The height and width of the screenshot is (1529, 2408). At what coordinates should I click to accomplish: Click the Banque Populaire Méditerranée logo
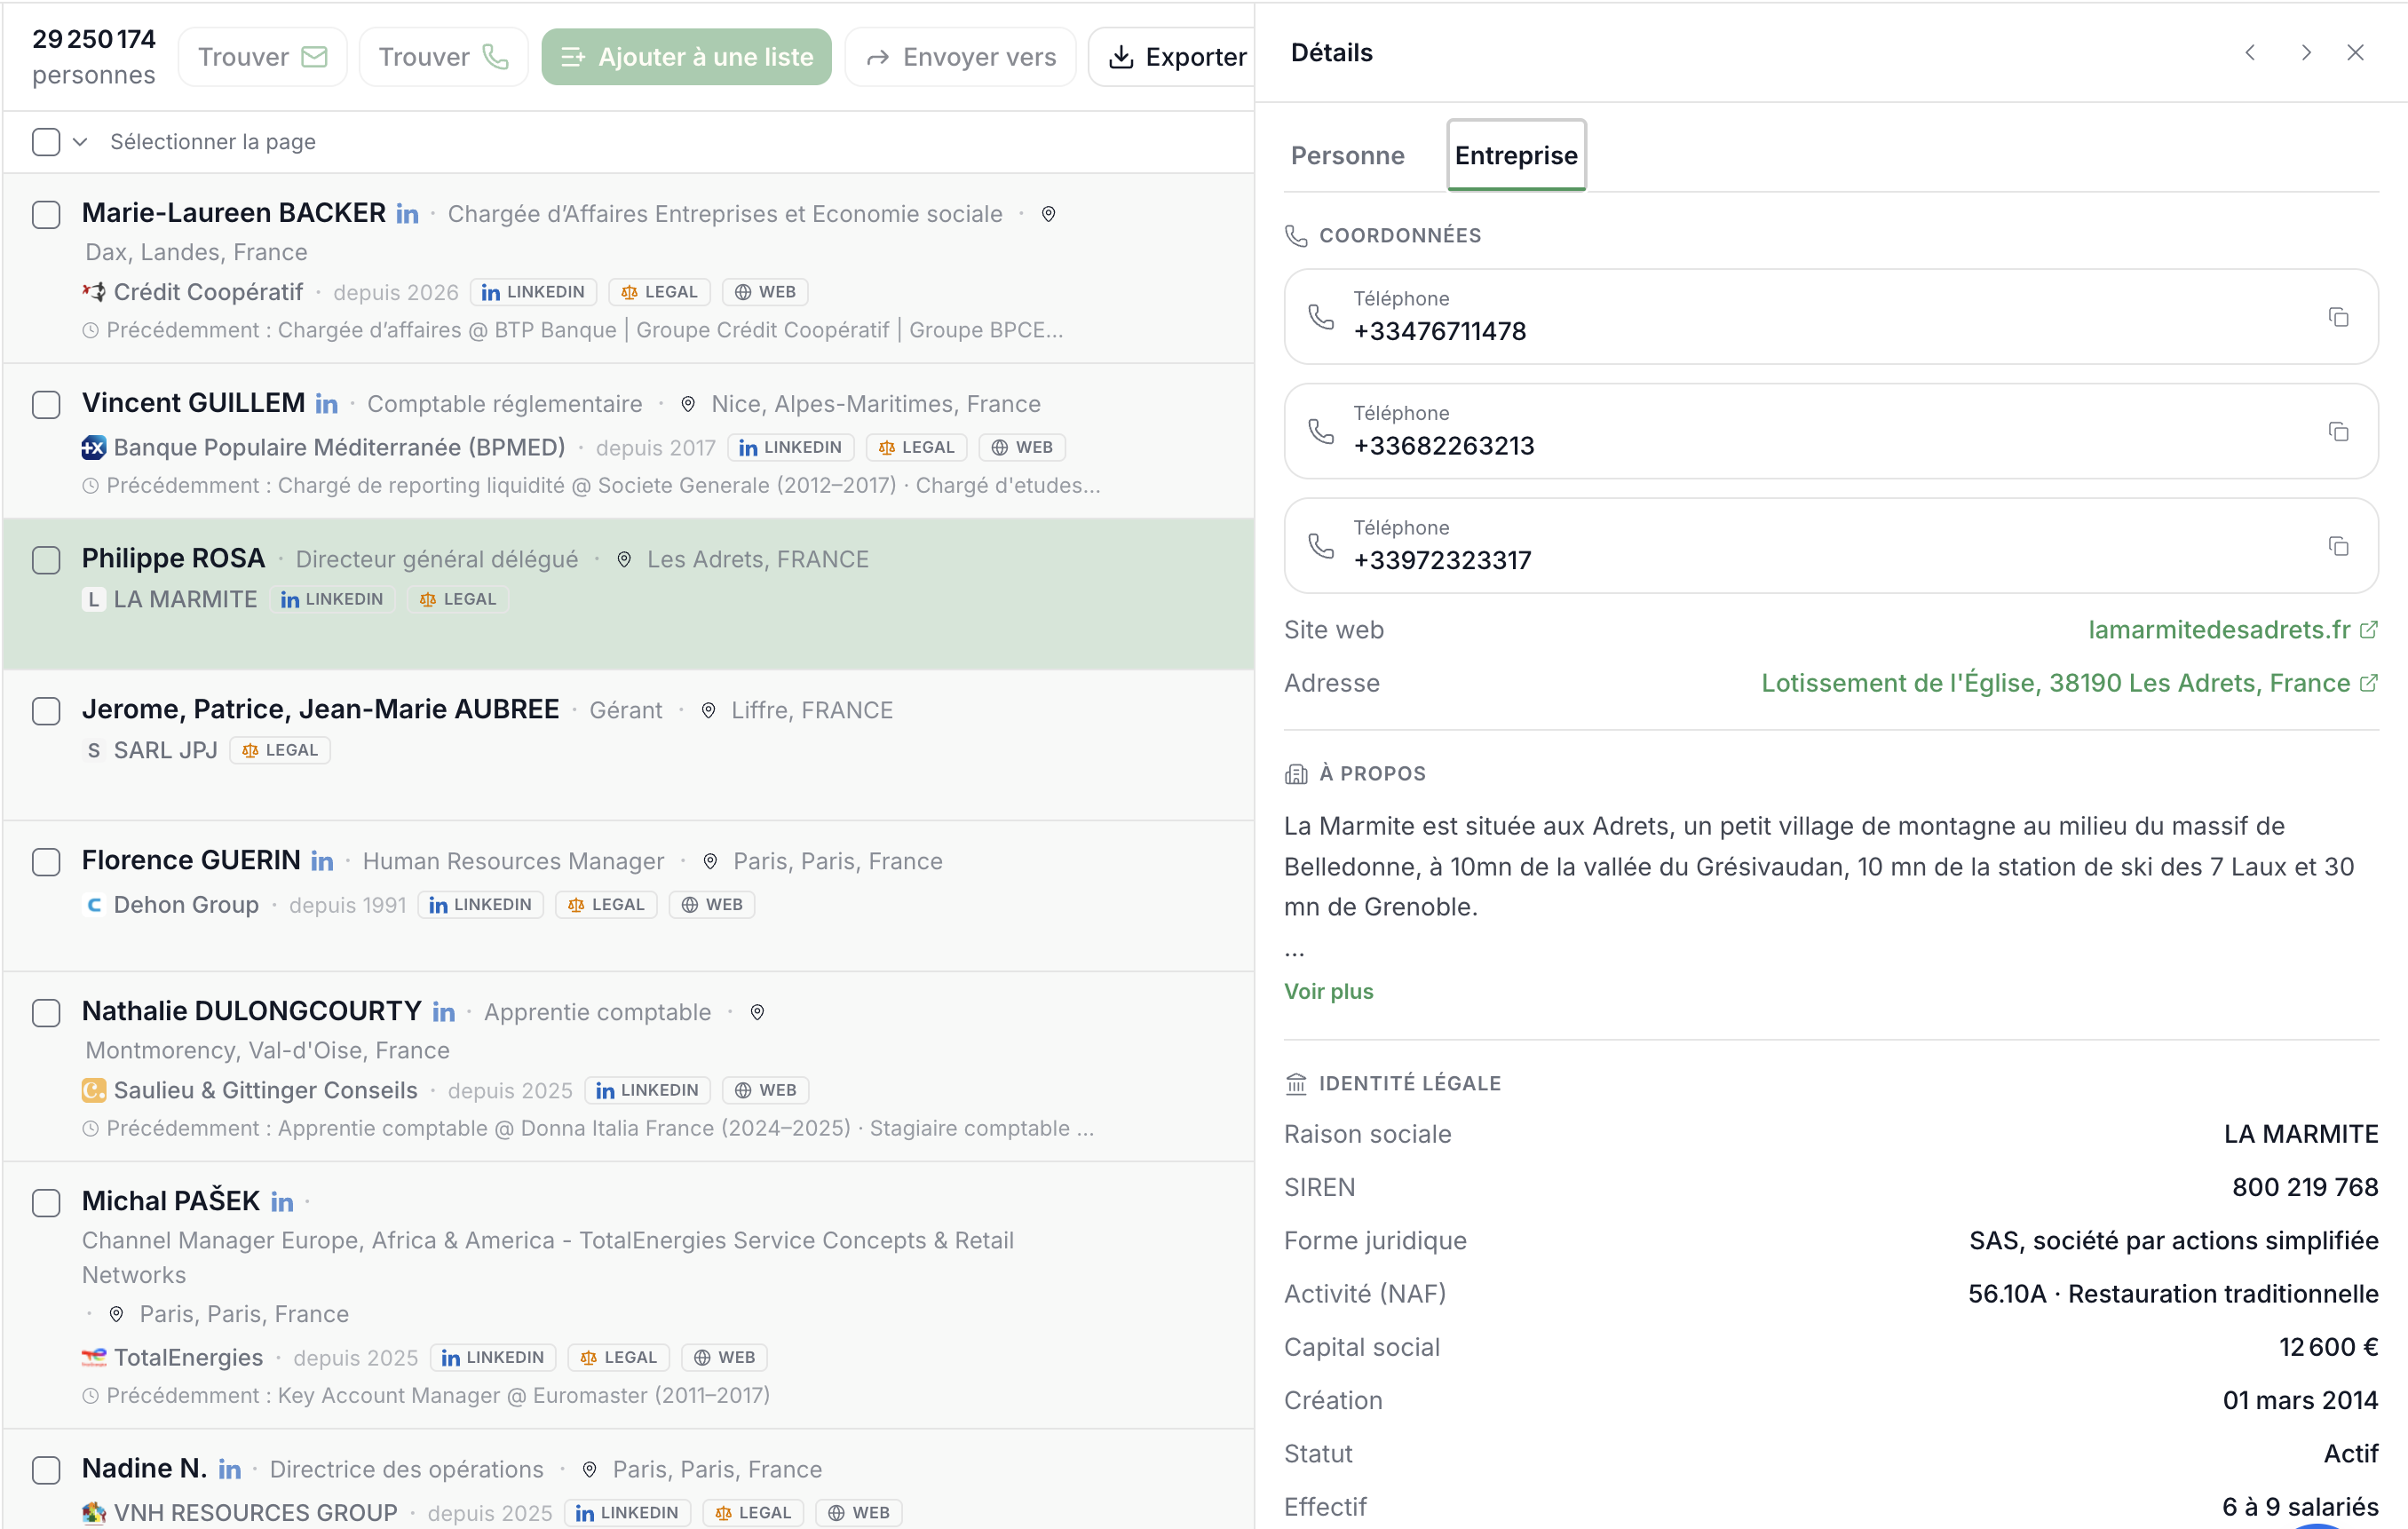coord(94,447)
